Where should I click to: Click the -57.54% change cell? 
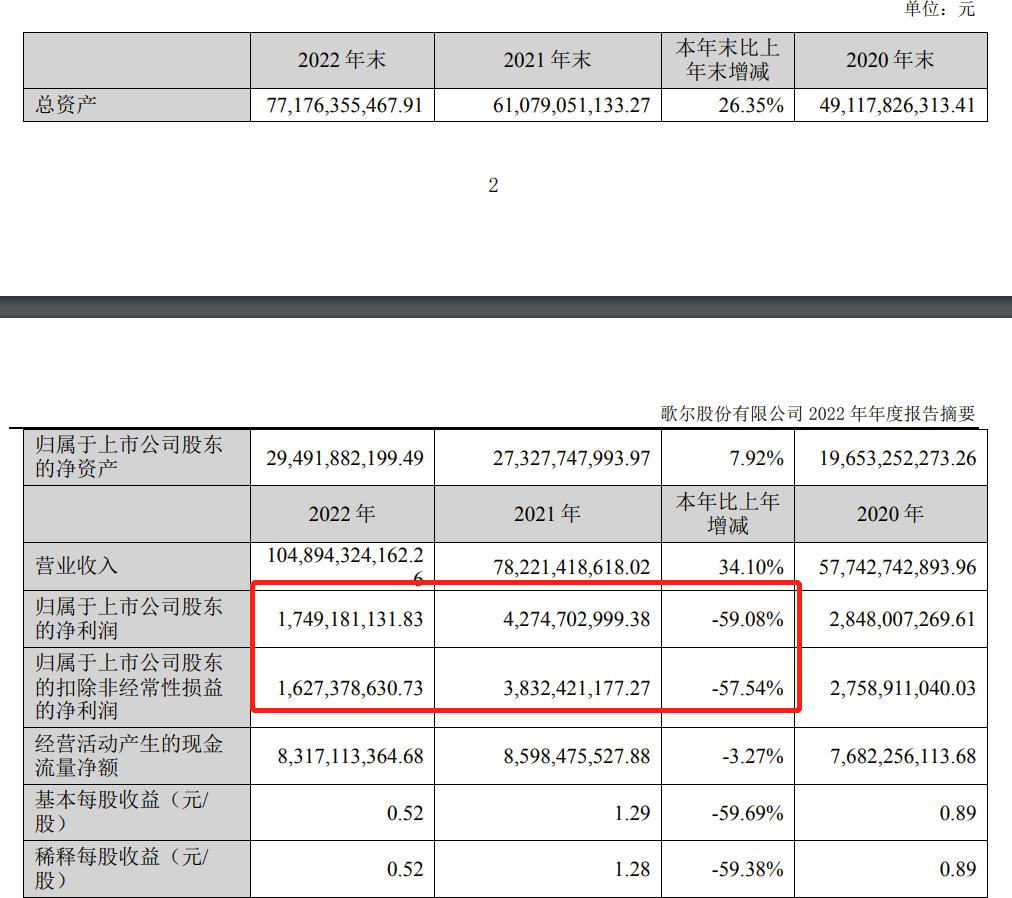(x=752, y=688)
